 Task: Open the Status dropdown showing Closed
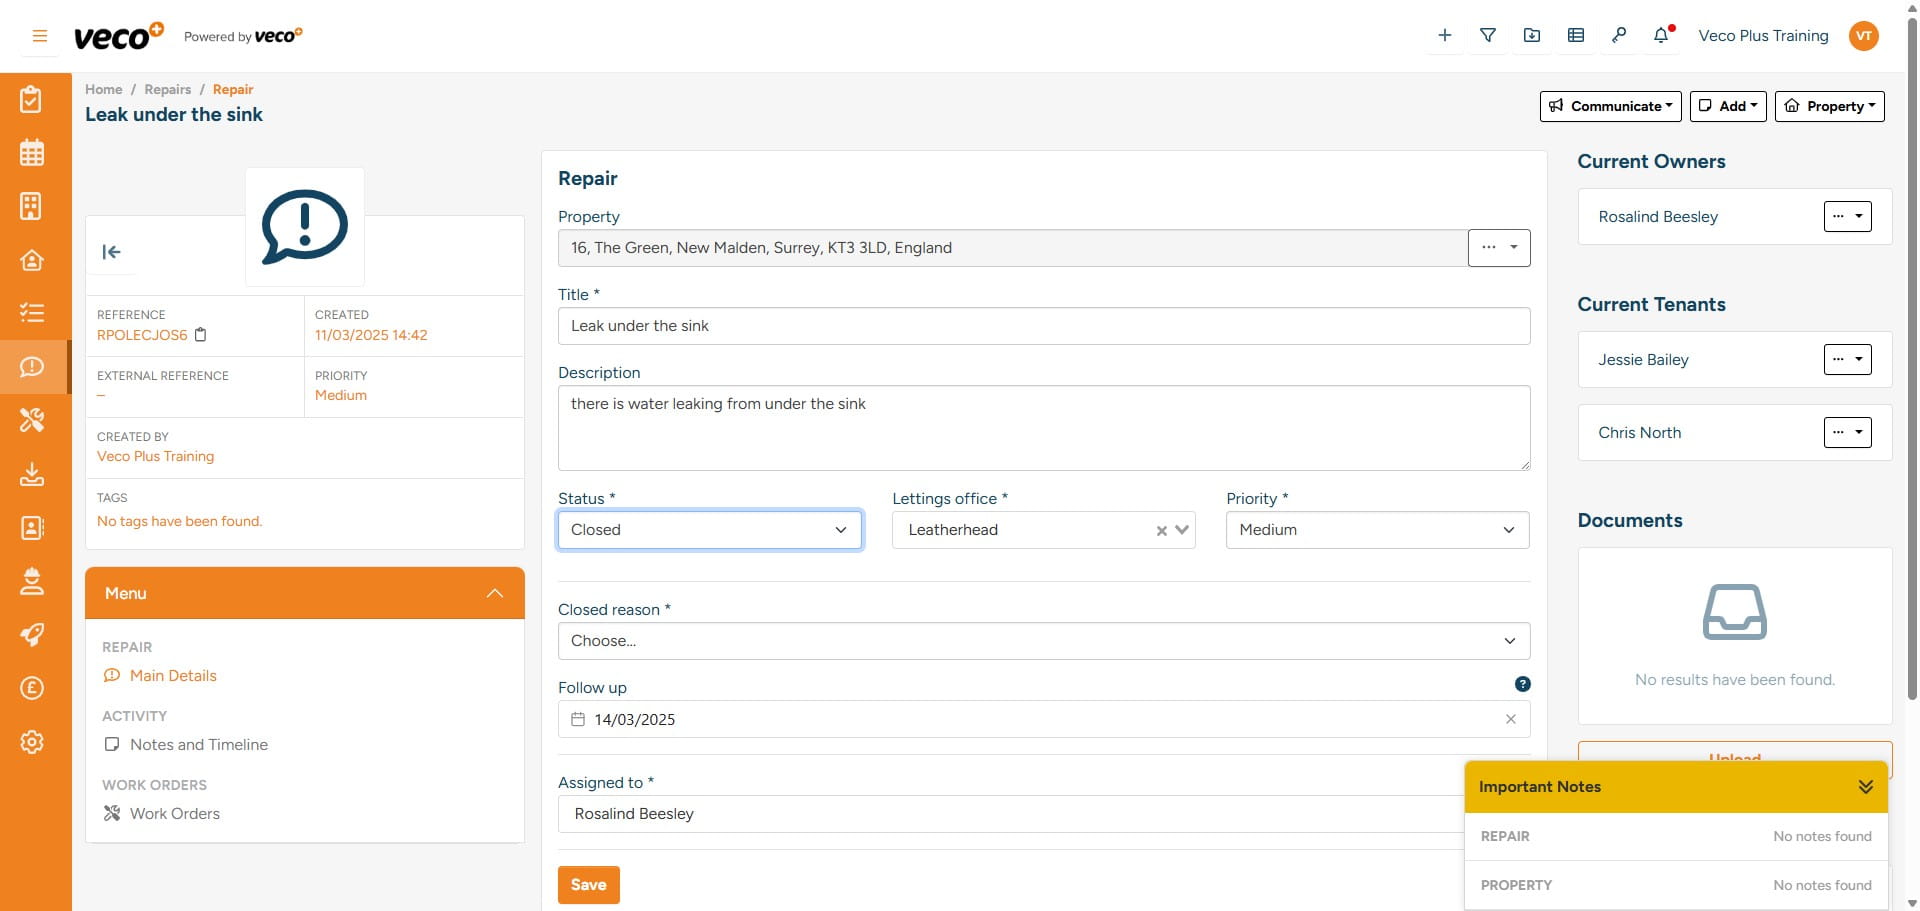pyautogui.click(x=709, y=530)
